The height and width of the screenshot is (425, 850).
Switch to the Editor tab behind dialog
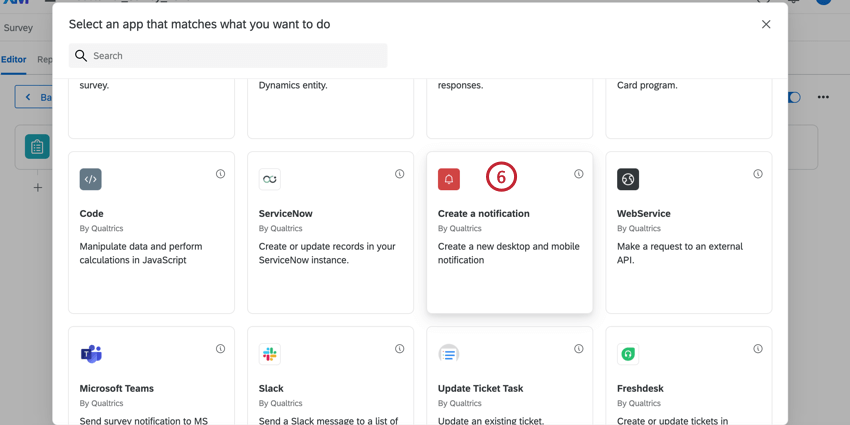14,60
